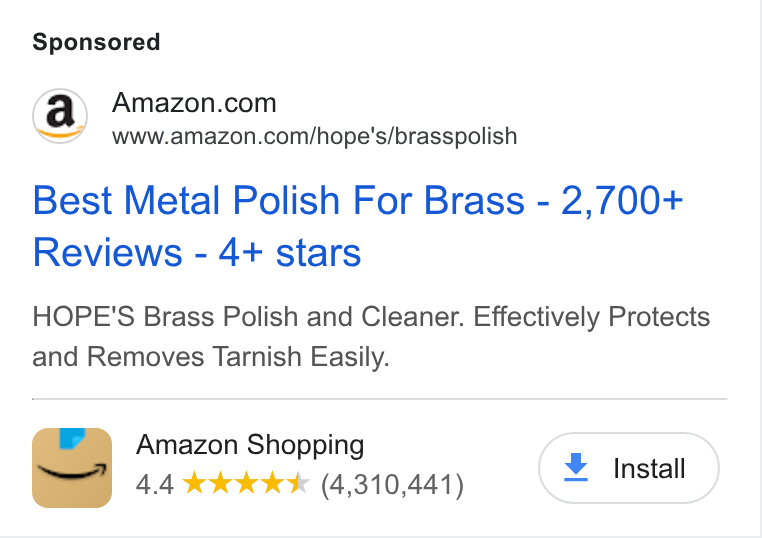Click the half-filled fifth rating star
762x538 pixels.
click(297, 483)
